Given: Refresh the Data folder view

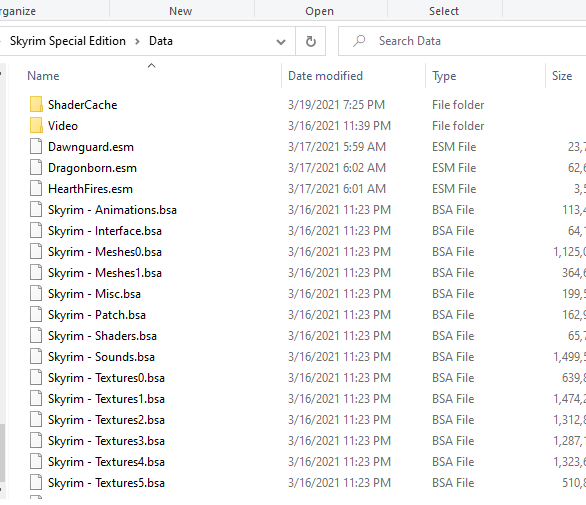Looking at the screenshot, I should (x=311, y=41).
